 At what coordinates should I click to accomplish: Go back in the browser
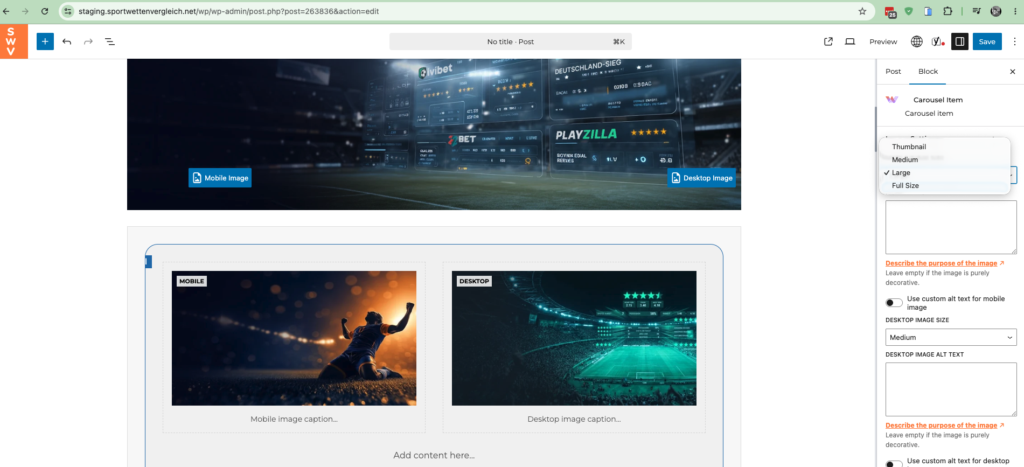(x=7, y=11)
